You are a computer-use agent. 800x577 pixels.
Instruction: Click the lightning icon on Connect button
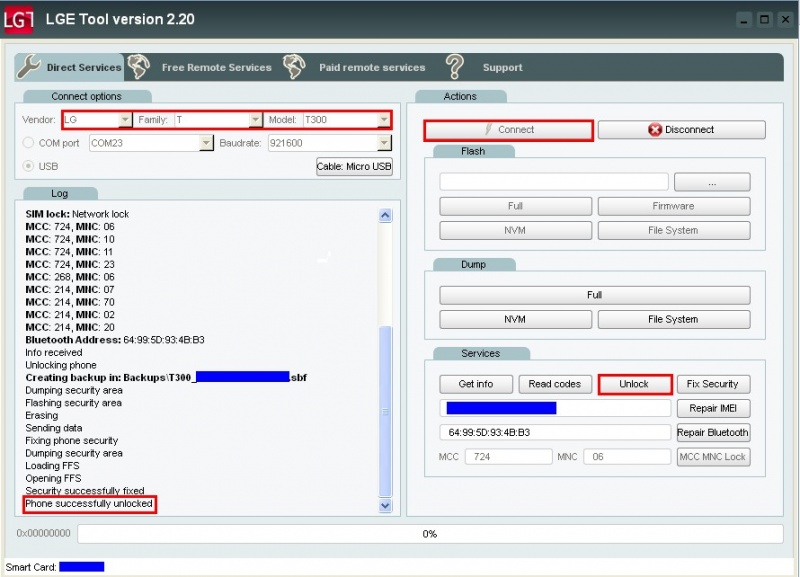488,129
